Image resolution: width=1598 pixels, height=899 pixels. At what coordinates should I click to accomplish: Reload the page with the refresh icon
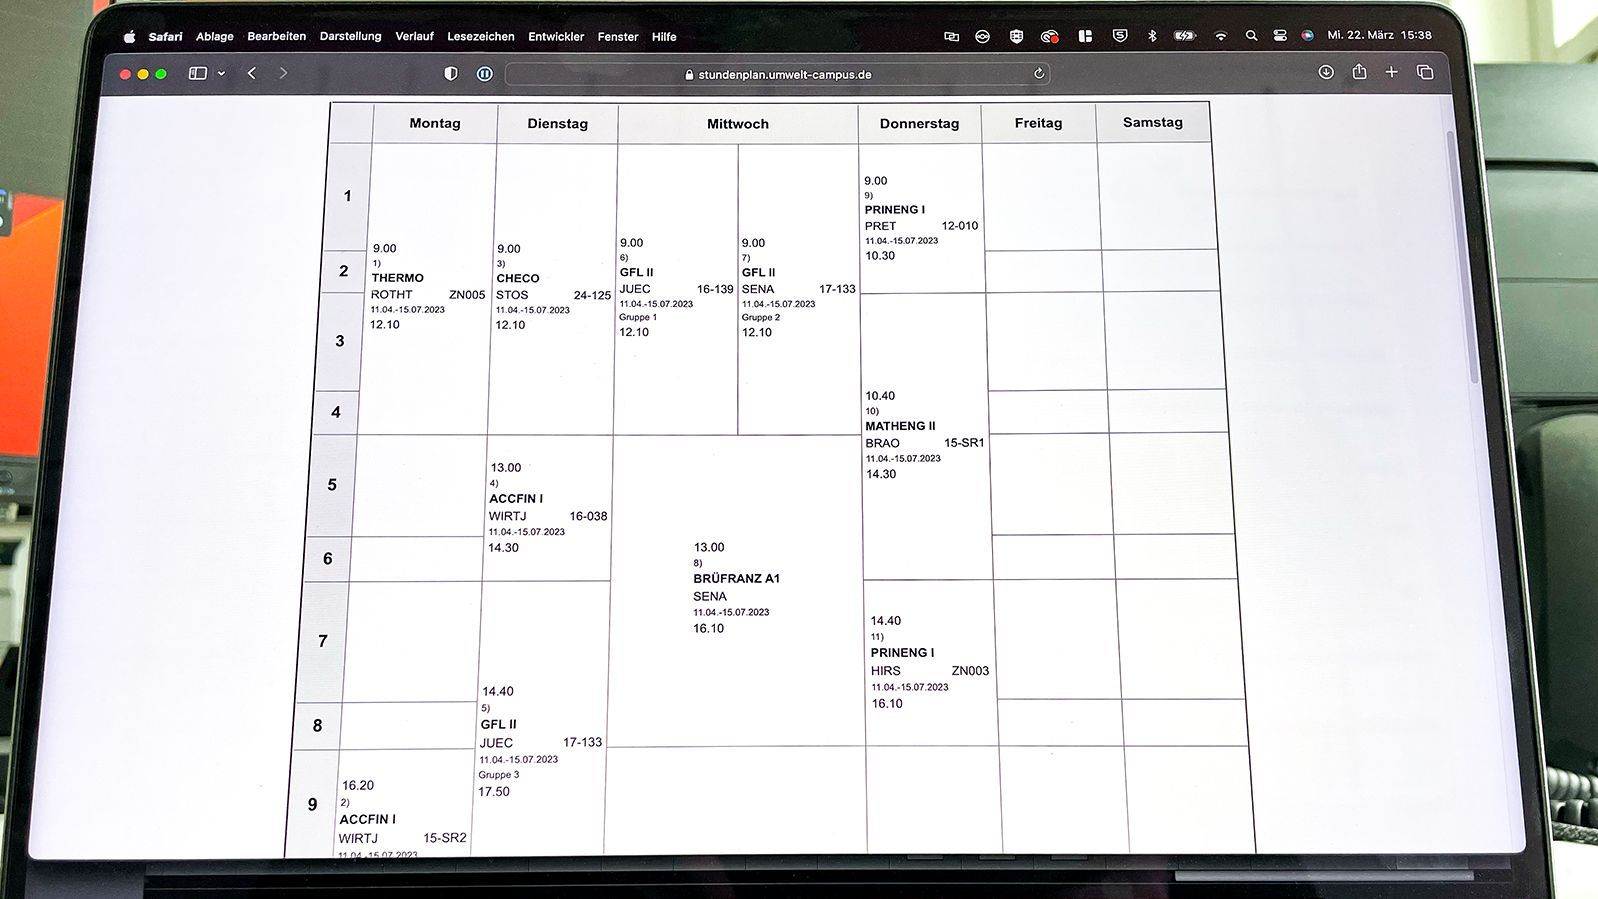click(x=1039, y=74)
